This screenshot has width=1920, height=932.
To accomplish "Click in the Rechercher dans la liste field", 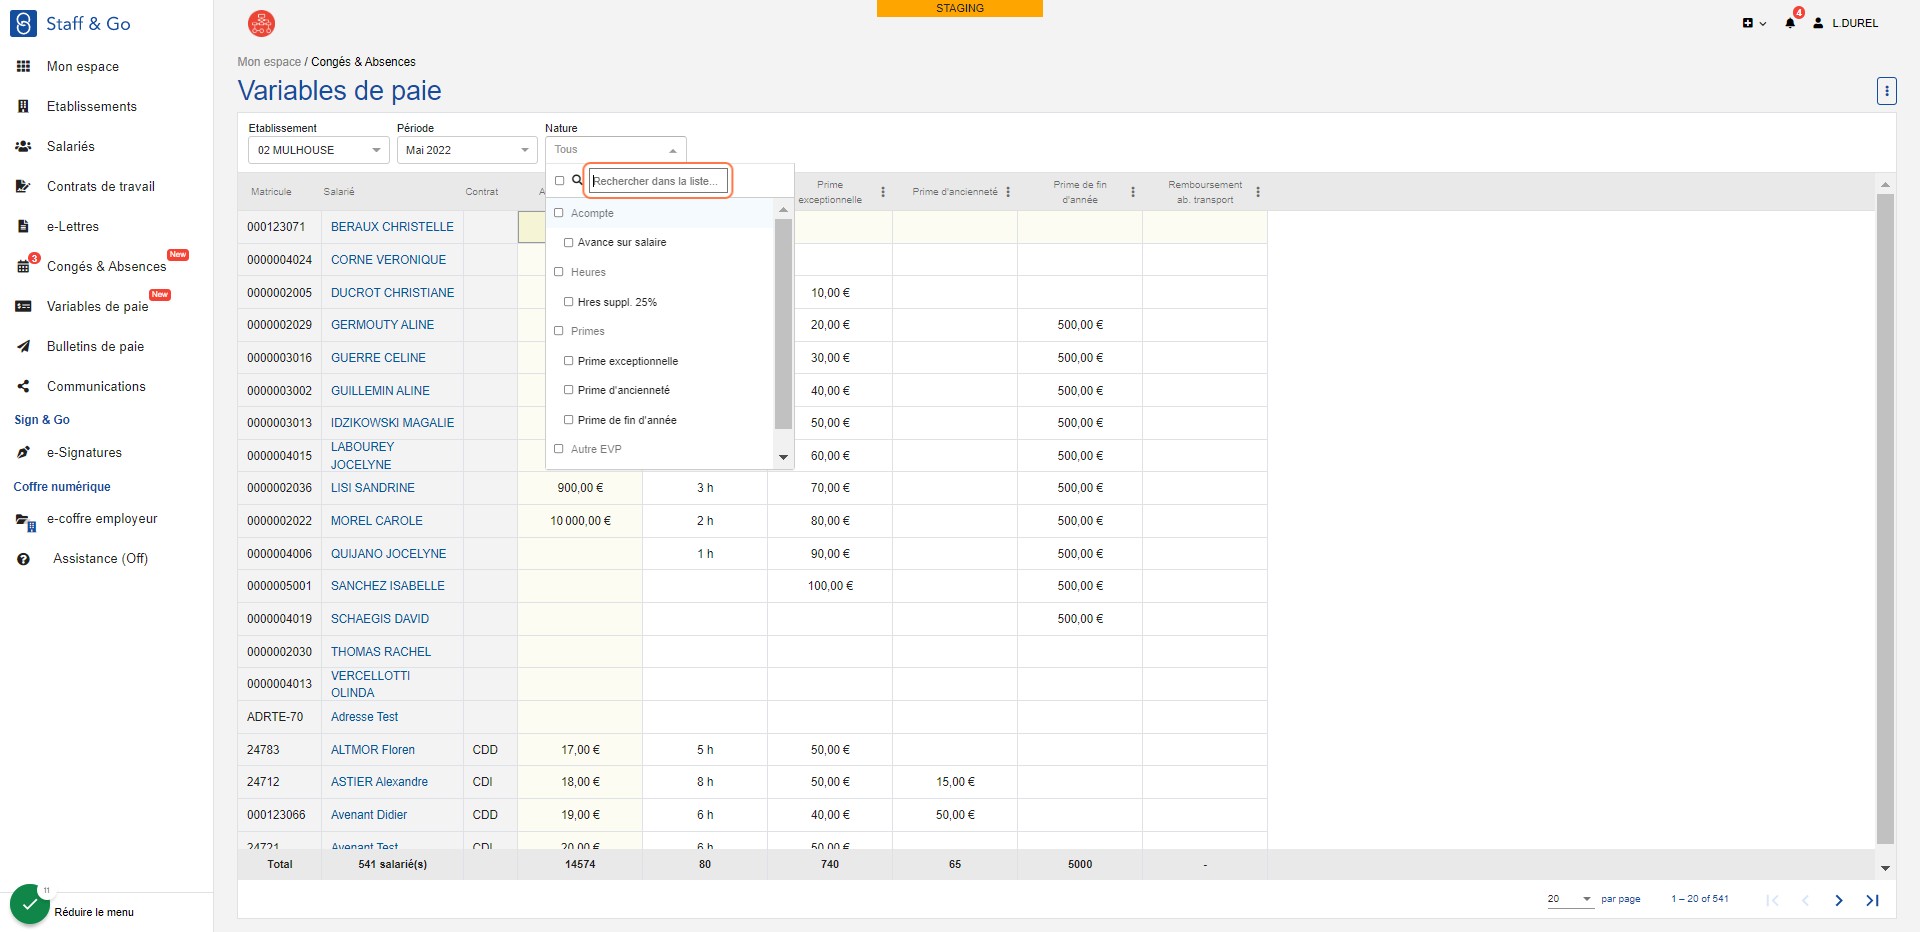I will [x=658, y=181].
